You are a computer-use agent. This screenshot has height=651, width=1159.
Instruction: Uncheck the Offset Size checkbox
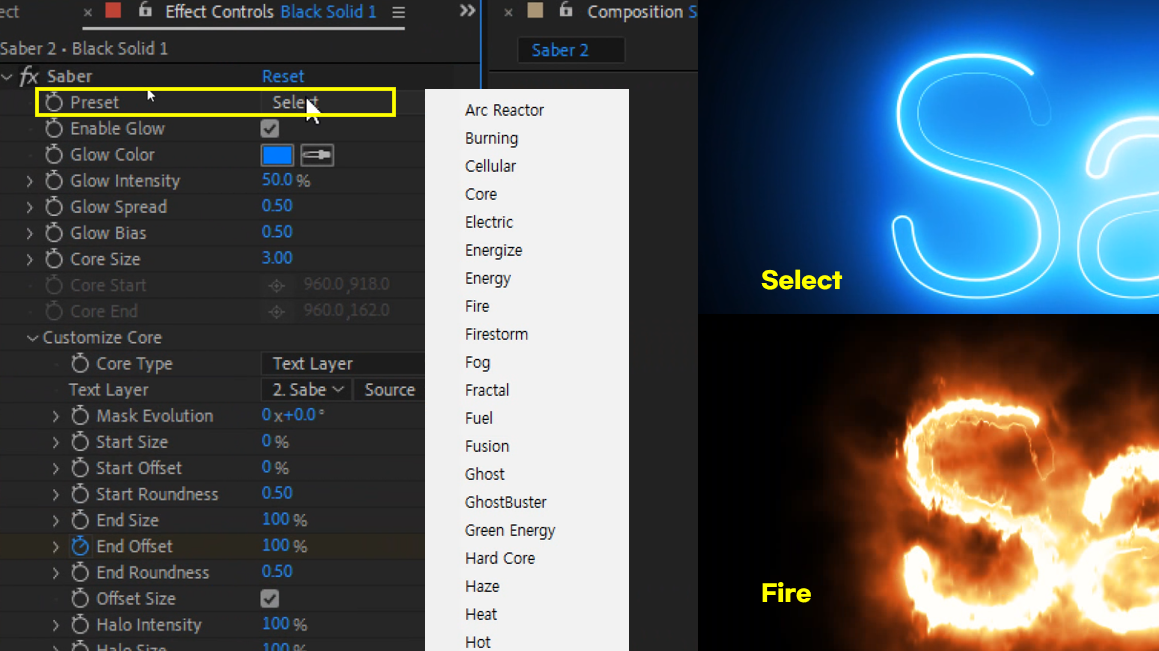pyautogui.click(x=270, y=599)
